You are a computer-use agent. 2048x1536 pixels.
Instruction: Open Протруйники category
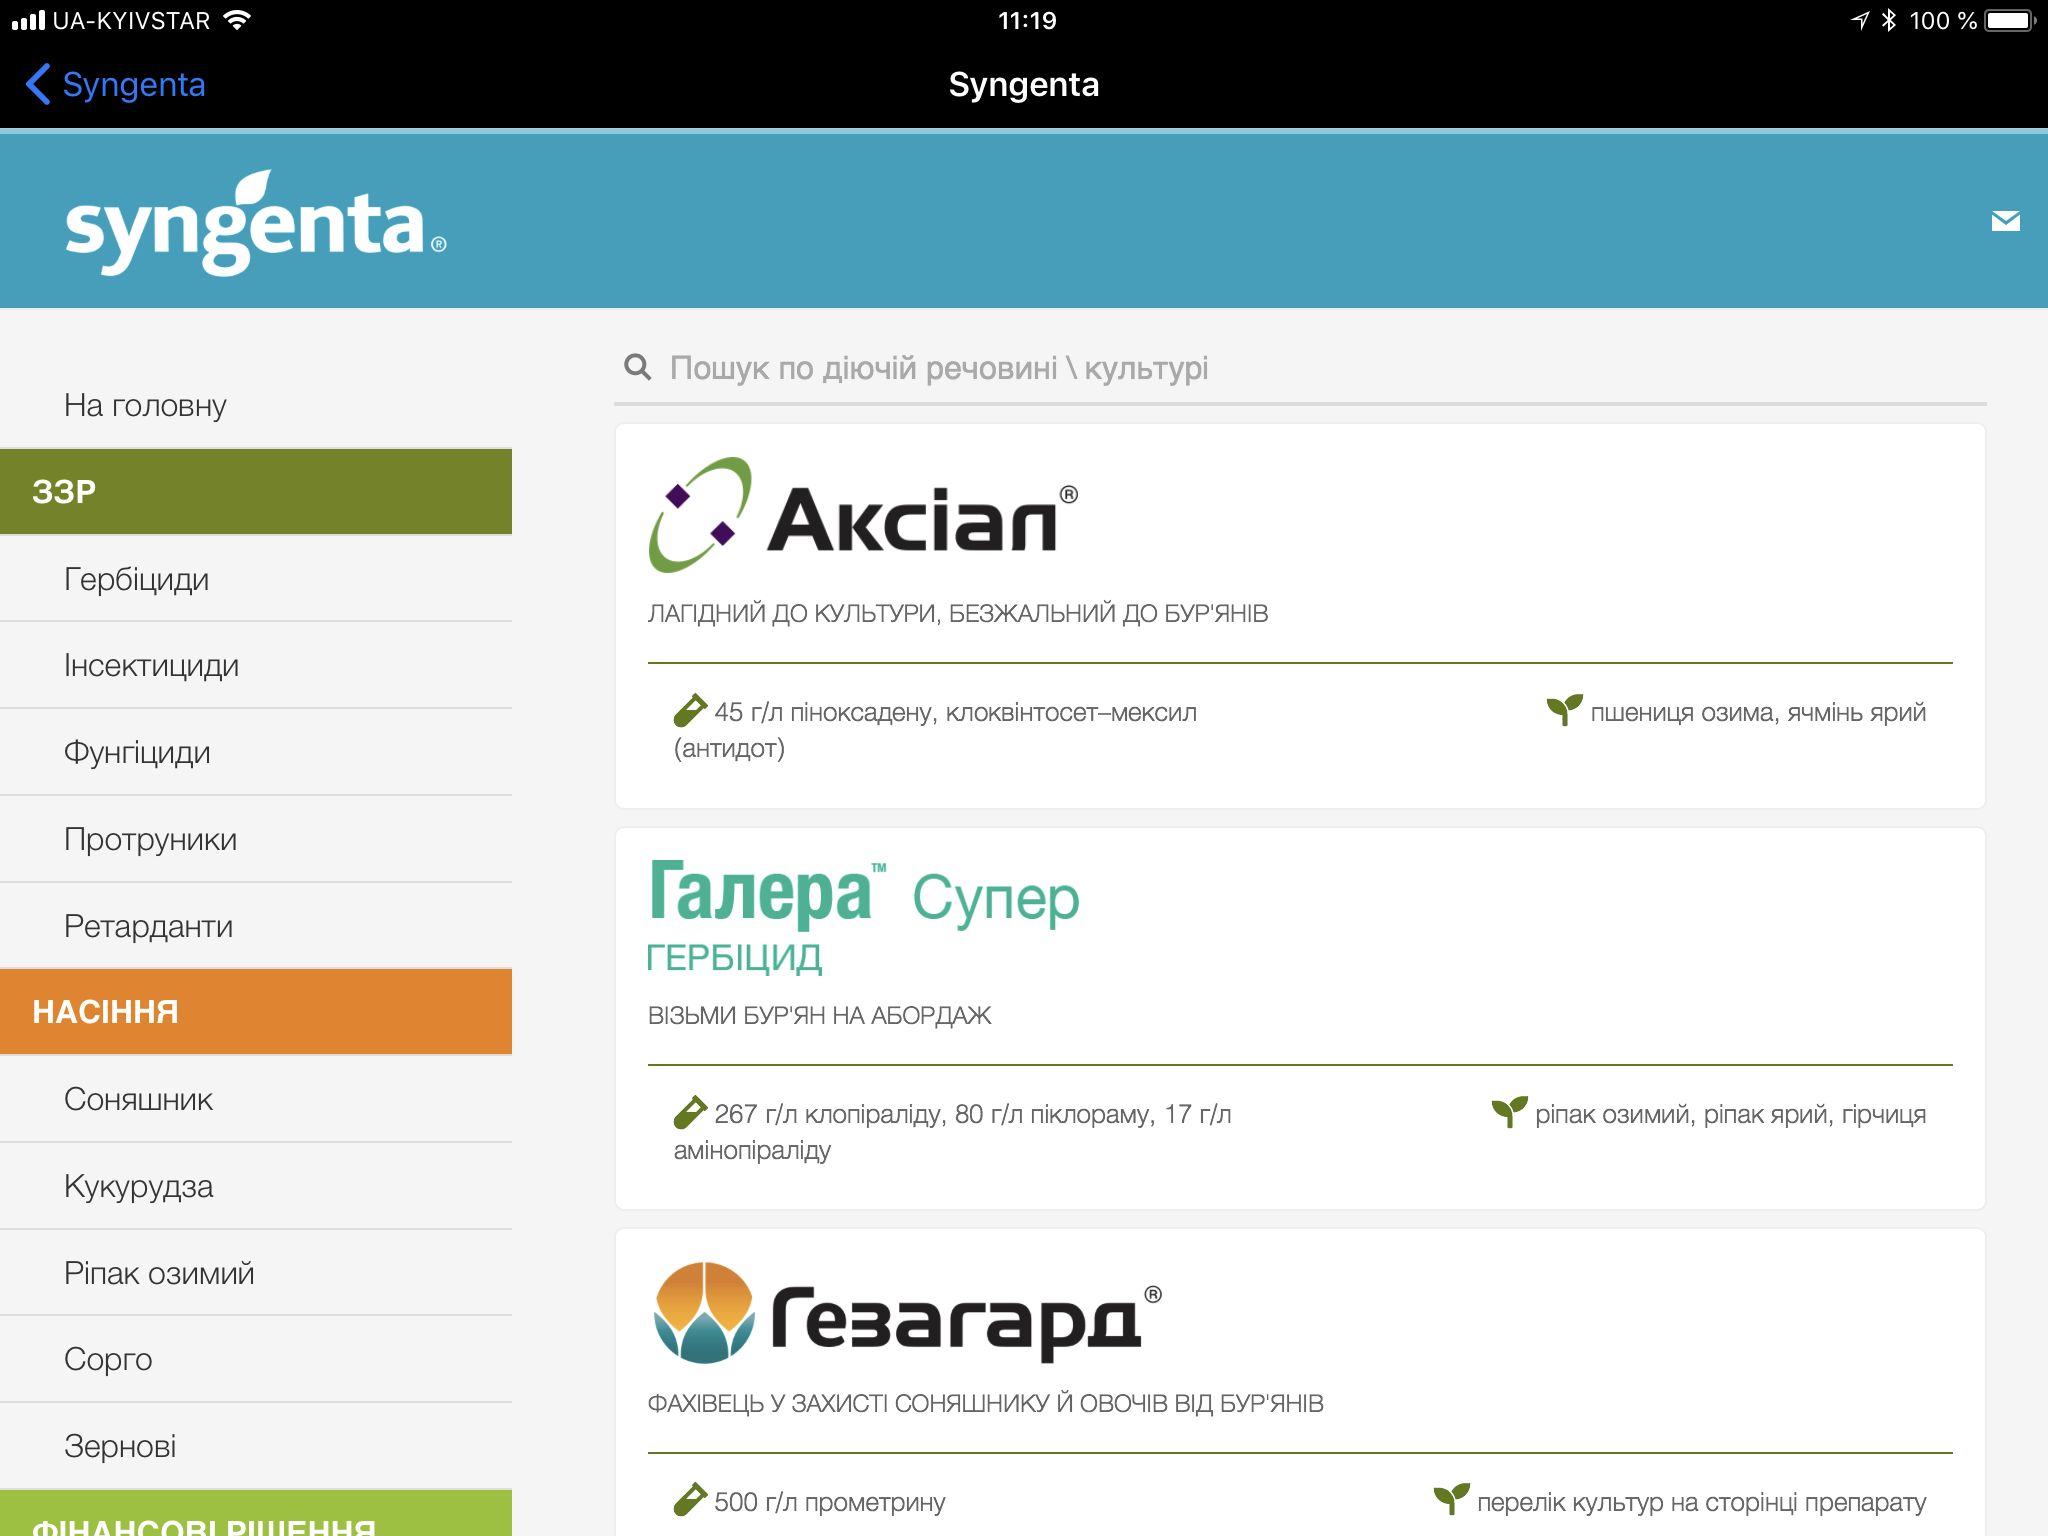(x=256, y=839)
